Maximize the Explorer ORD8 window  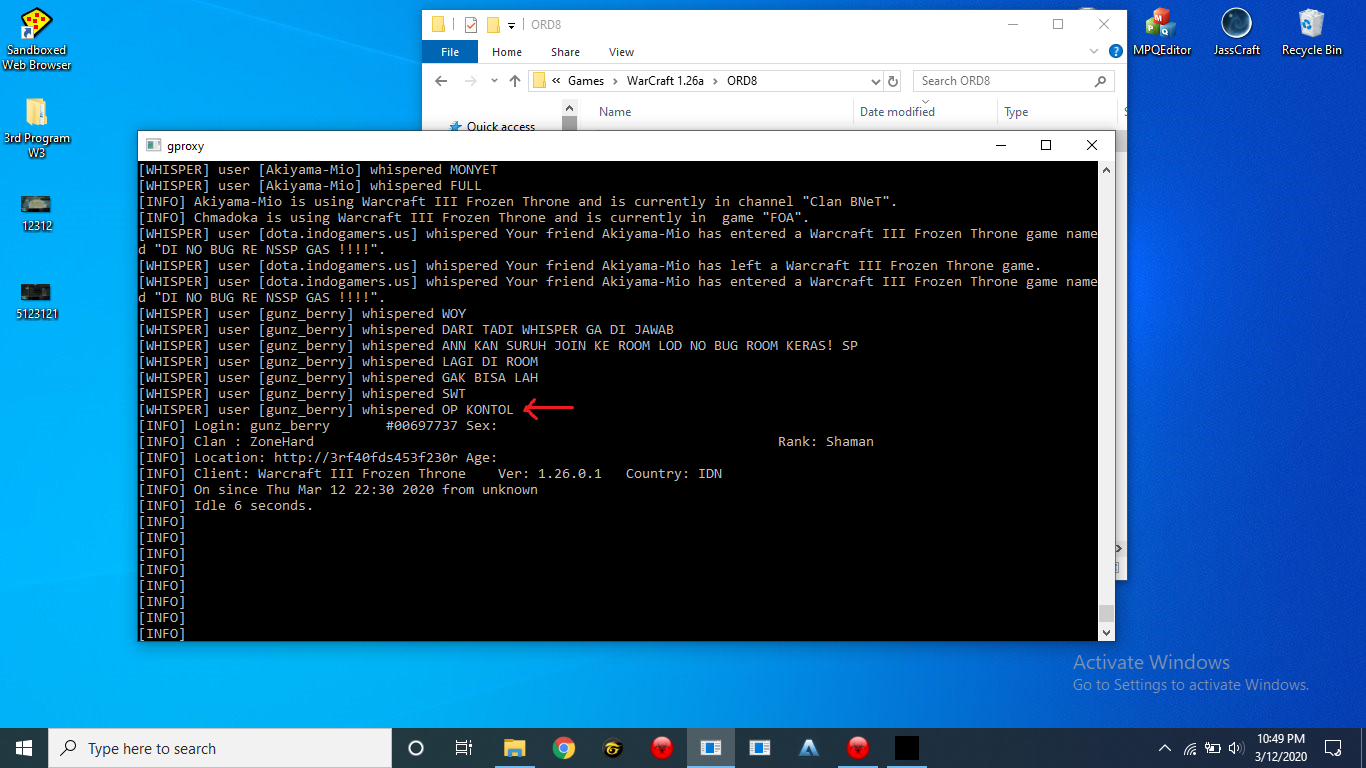coord(1057,24)
